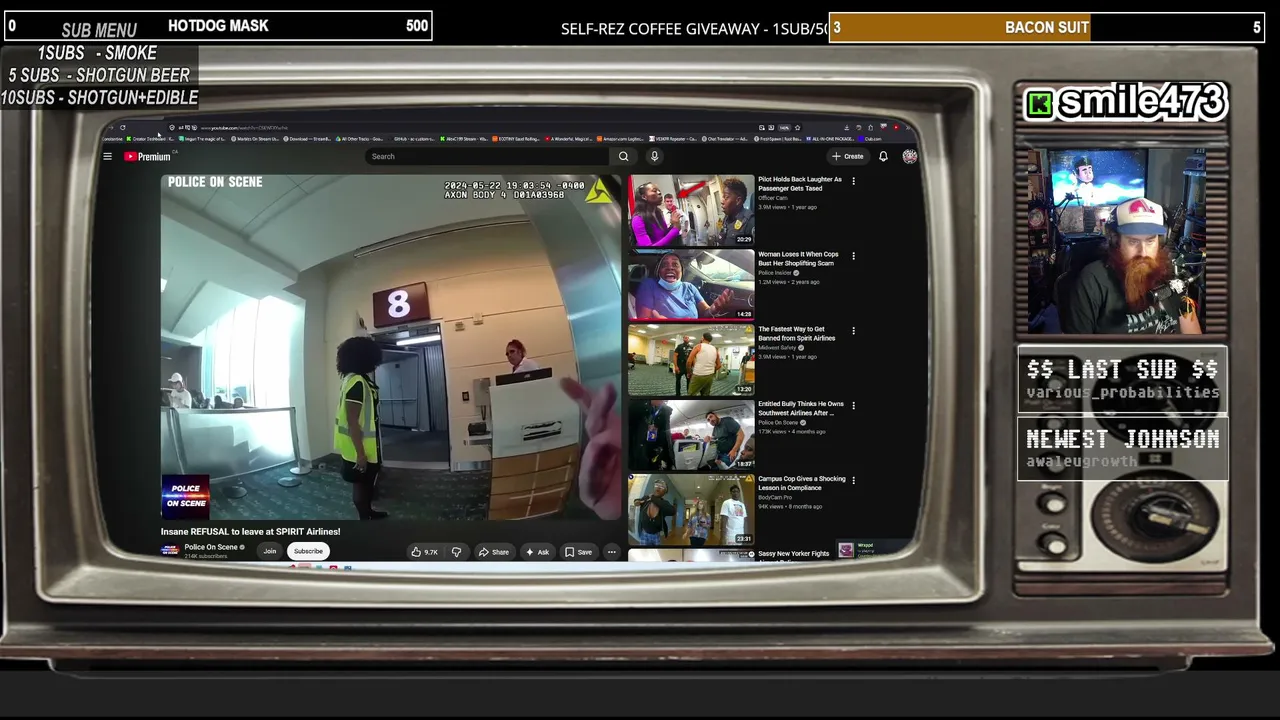Open options for 'Entitled Bully' video
The height and width of the screenshot is (720, 1280).
coord(853,406)
